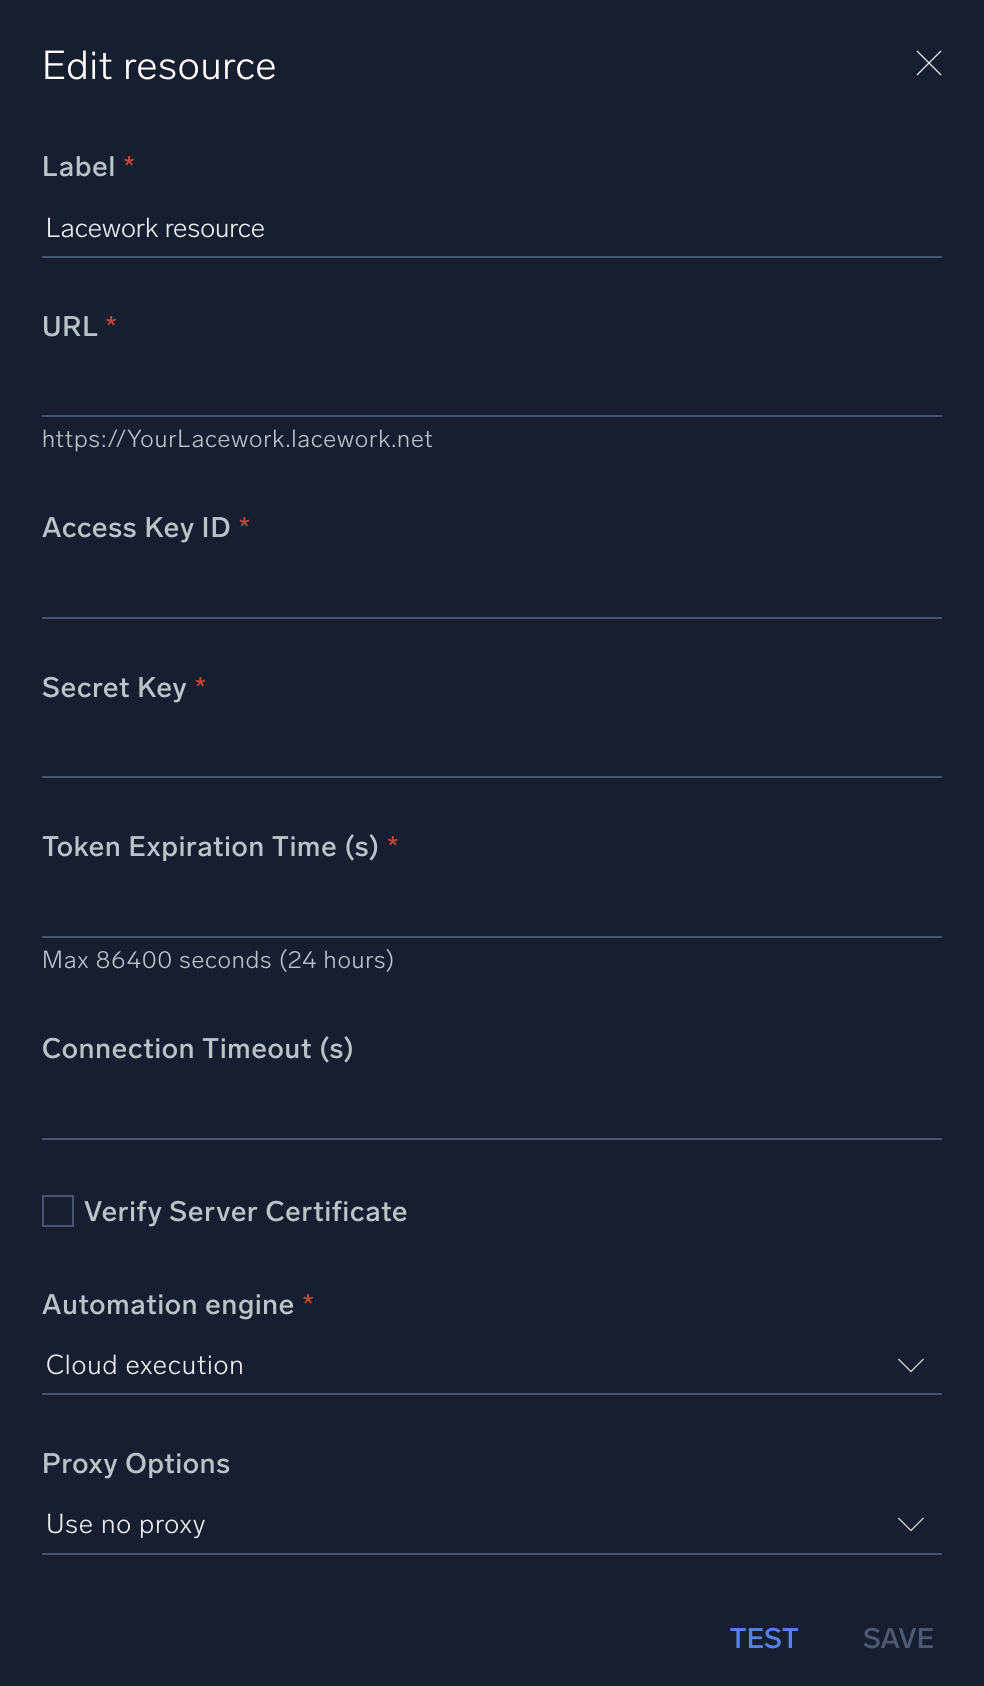
Task: Click the Proxy Options field label
Action: tap(136, 1464)
